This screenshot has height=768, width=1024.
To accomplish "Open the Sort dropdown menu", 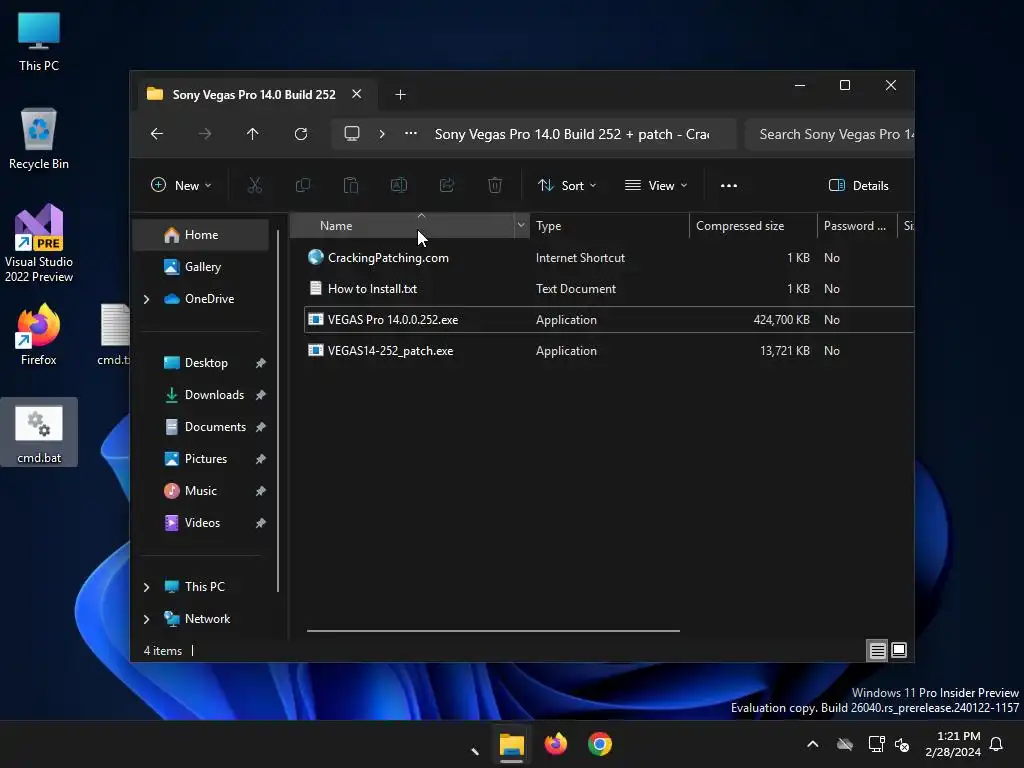I will [567, 185].
